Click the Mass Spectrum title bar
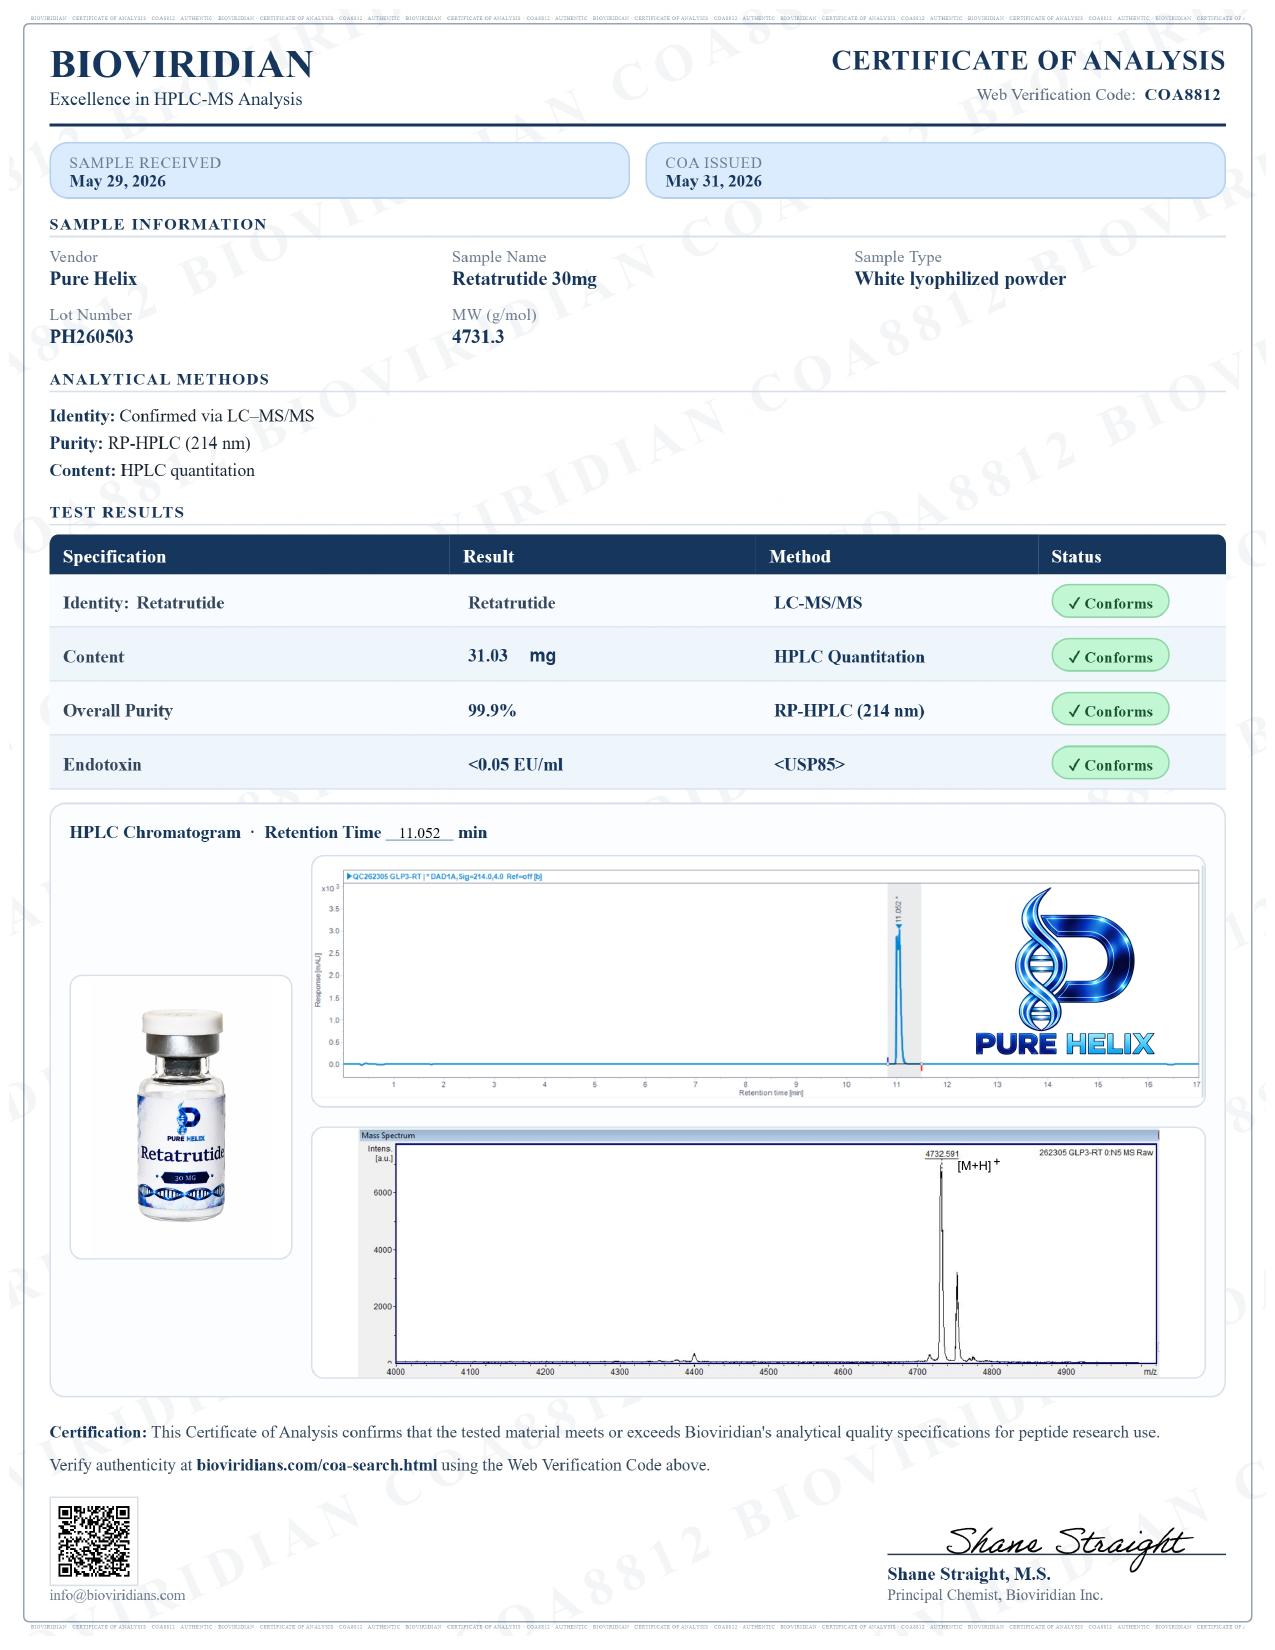 758,1135
